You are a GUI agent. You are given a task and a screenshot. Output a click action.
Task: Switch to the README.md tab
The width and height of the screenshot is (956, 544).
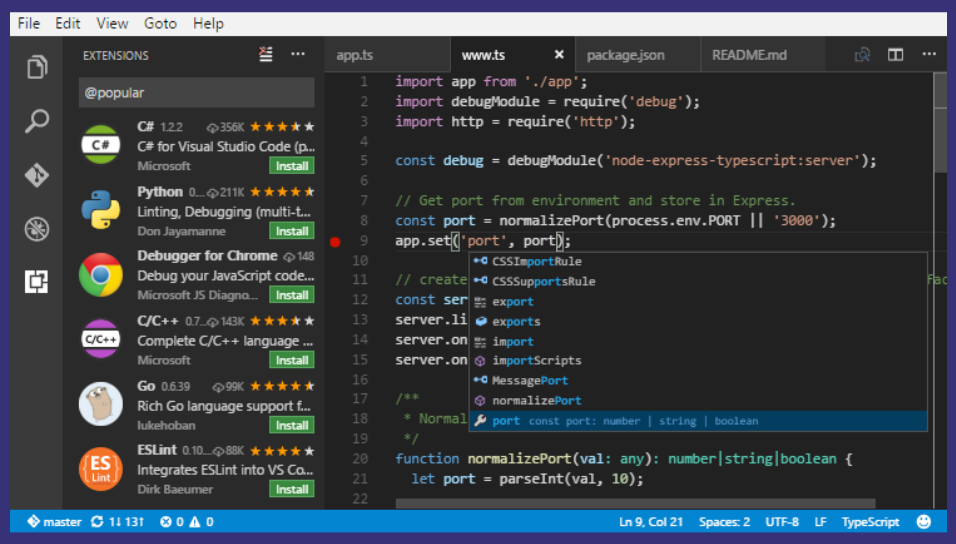click(763, 55)
